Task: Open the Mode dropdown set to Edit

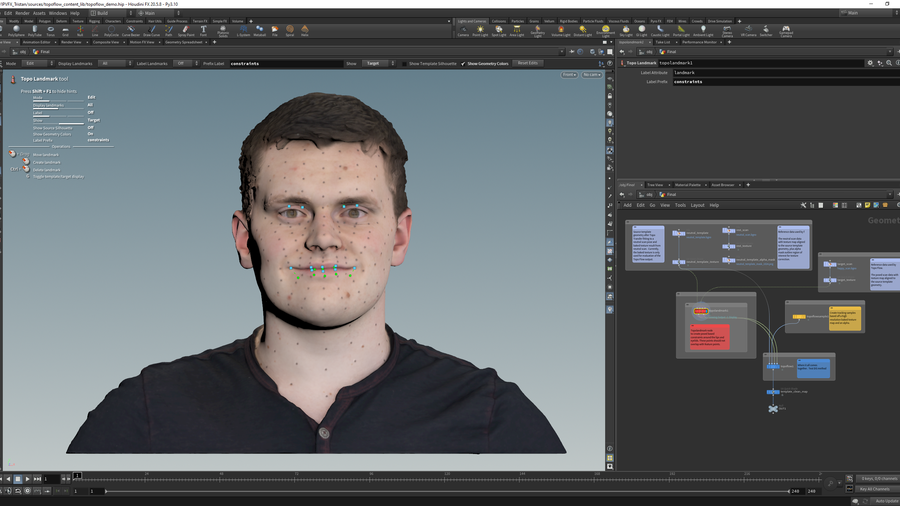Action: pyautogui.click(x=37, y=64)
